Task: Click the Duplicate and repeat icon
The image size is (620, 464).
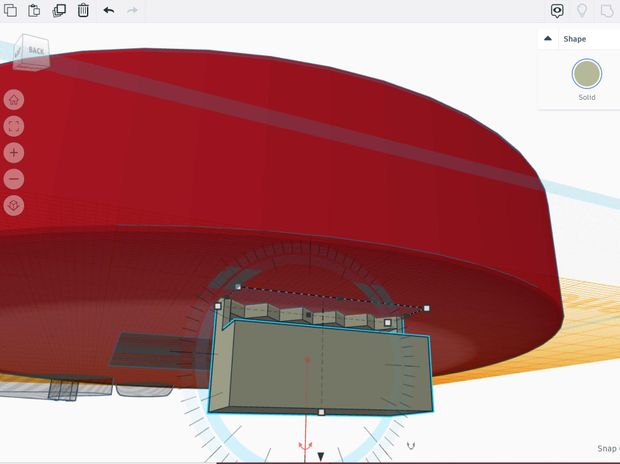Action: (59, 10)
